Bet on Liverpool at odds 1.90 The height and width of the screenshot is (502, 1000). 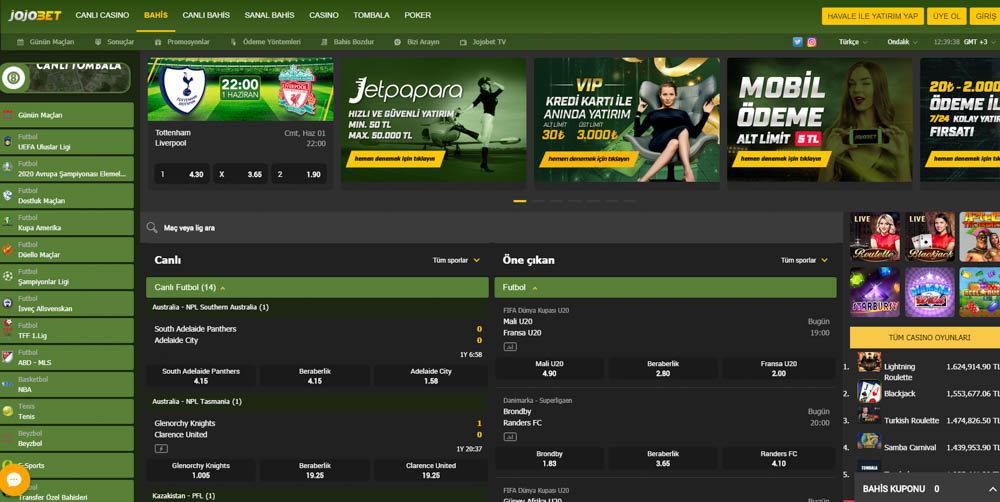click(299, 174)
